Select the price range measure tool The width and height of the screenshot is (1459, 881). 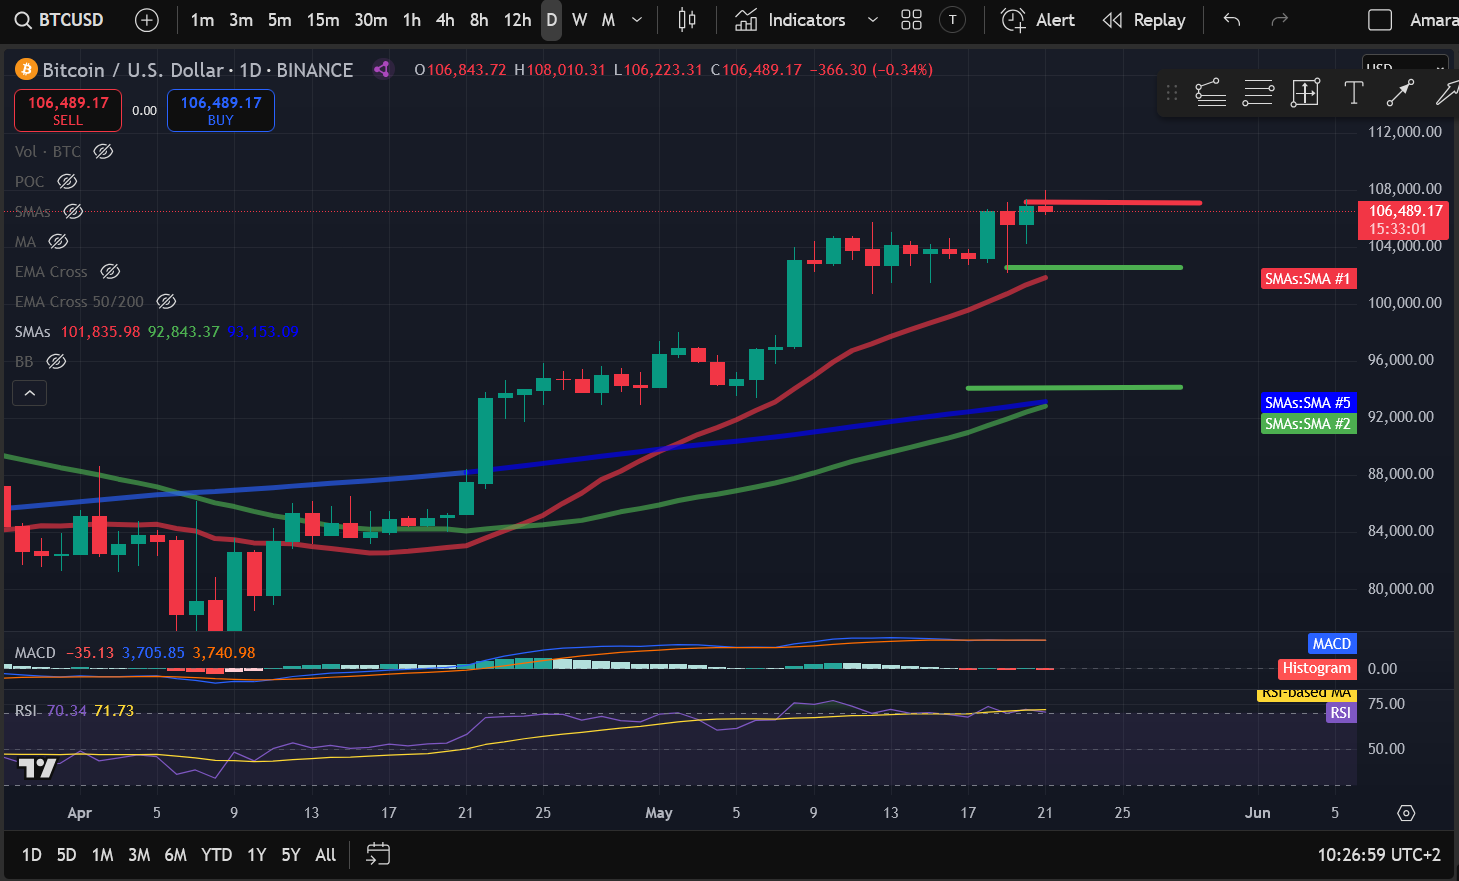point(1305,93)
